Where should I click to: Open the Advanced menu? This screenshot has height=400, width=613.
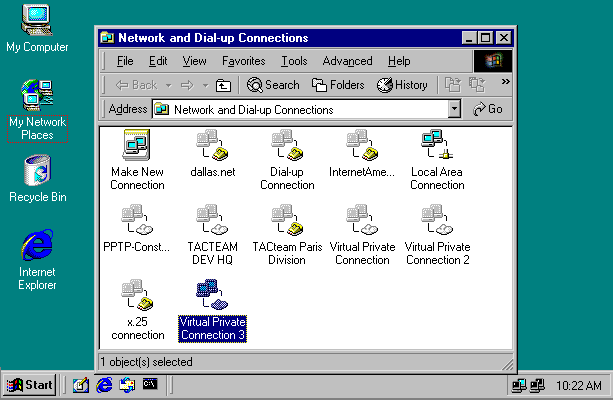(347, 61)
